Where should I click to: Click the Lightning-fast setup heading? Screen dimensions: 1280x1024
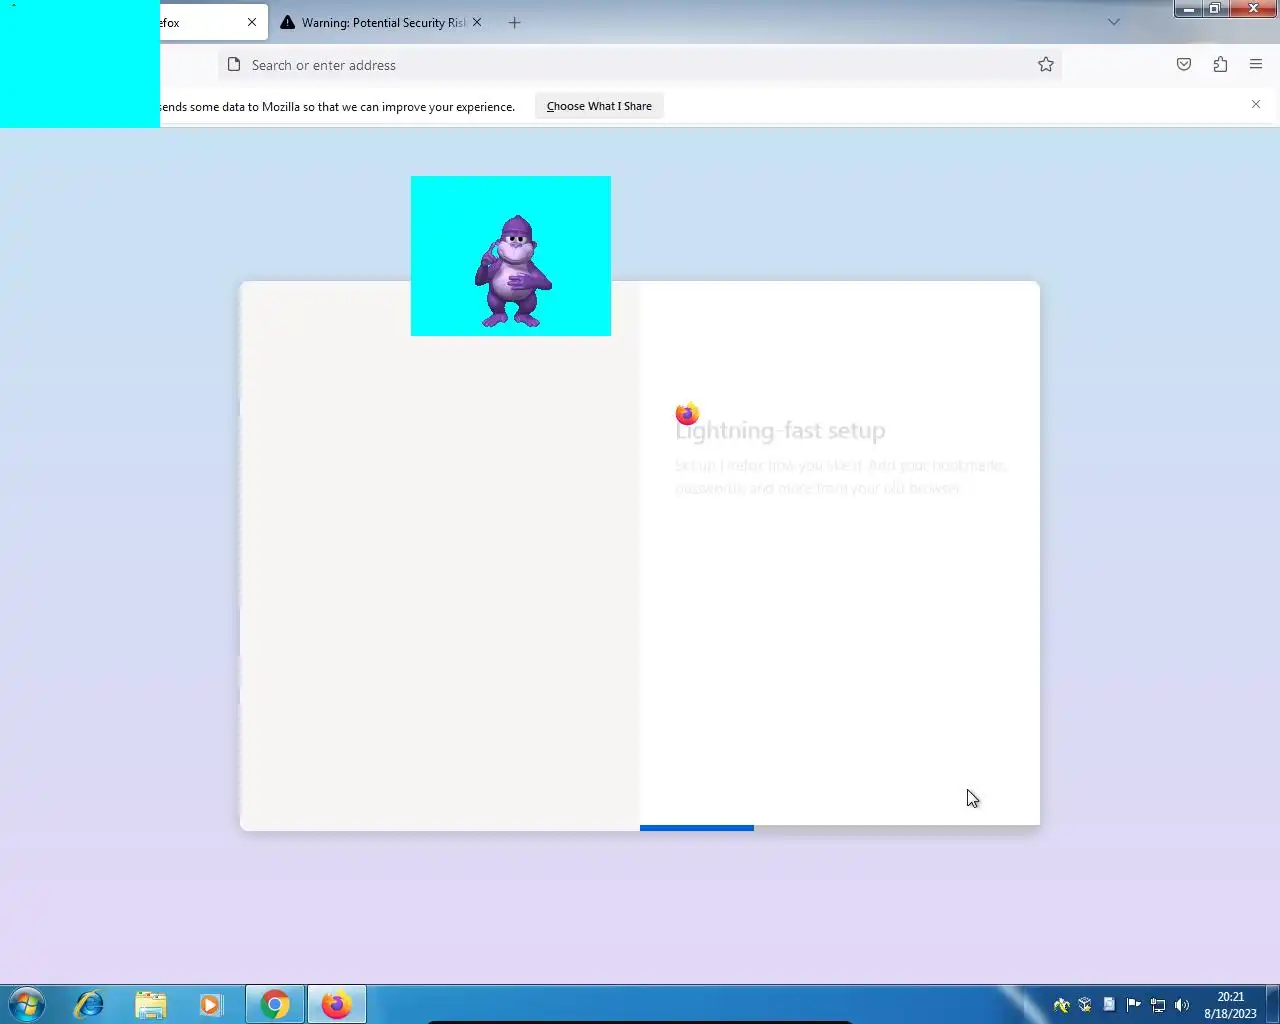pos(780,431)
